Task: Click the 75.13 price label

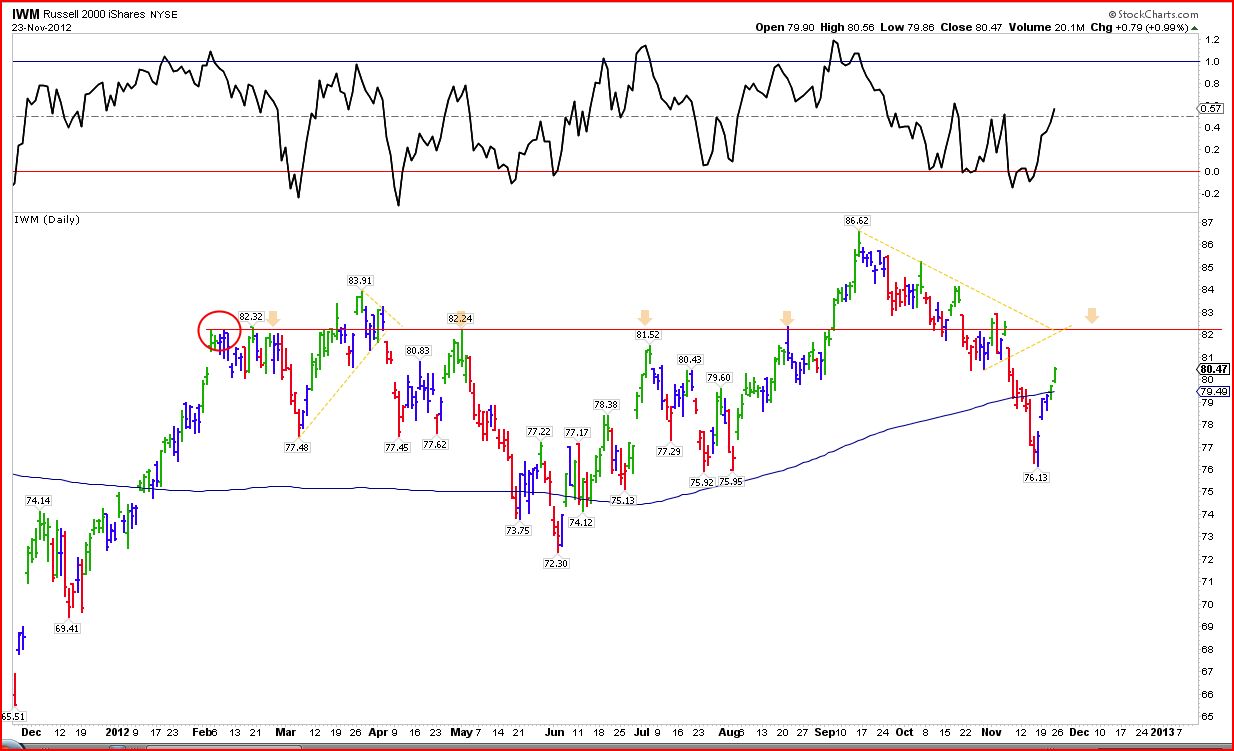Action: point(624,500)
